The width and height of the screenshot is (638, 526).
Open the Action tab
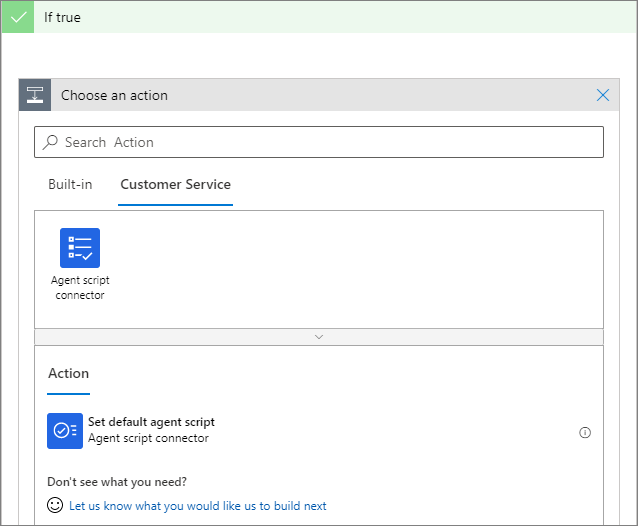68,373
